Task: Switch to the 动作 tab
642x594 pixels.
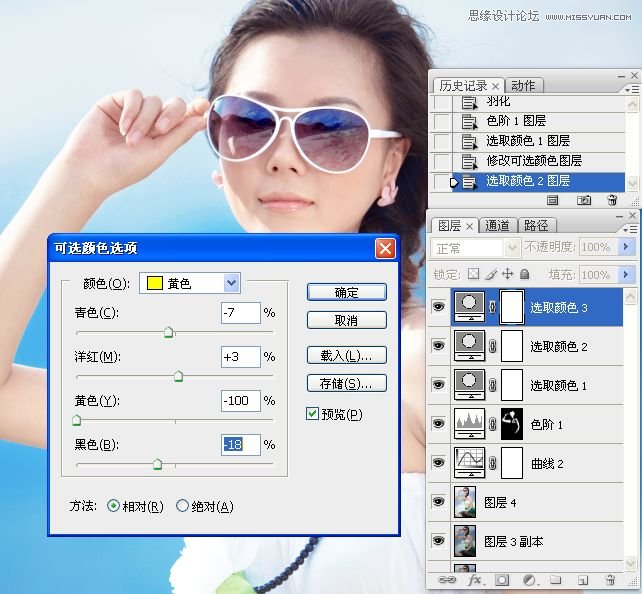Action: (523, 85)
